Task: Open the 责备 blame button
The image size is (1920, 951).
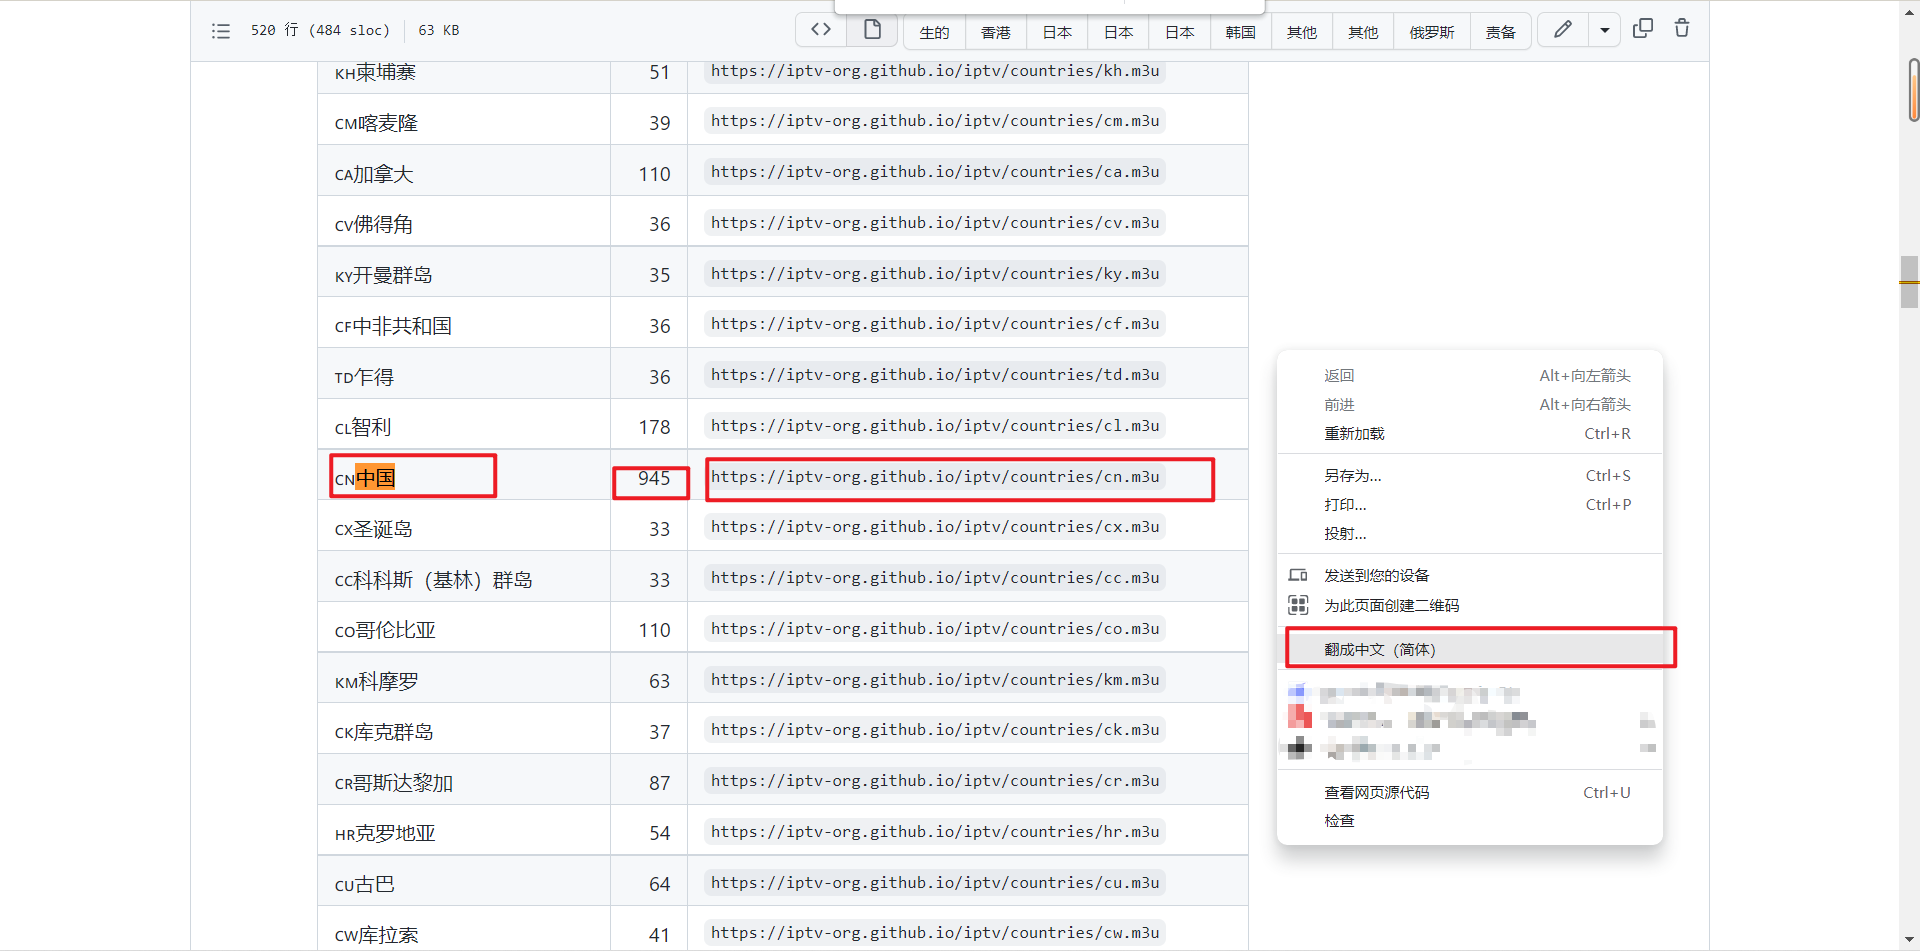Action: click(x=1501, y=32)
